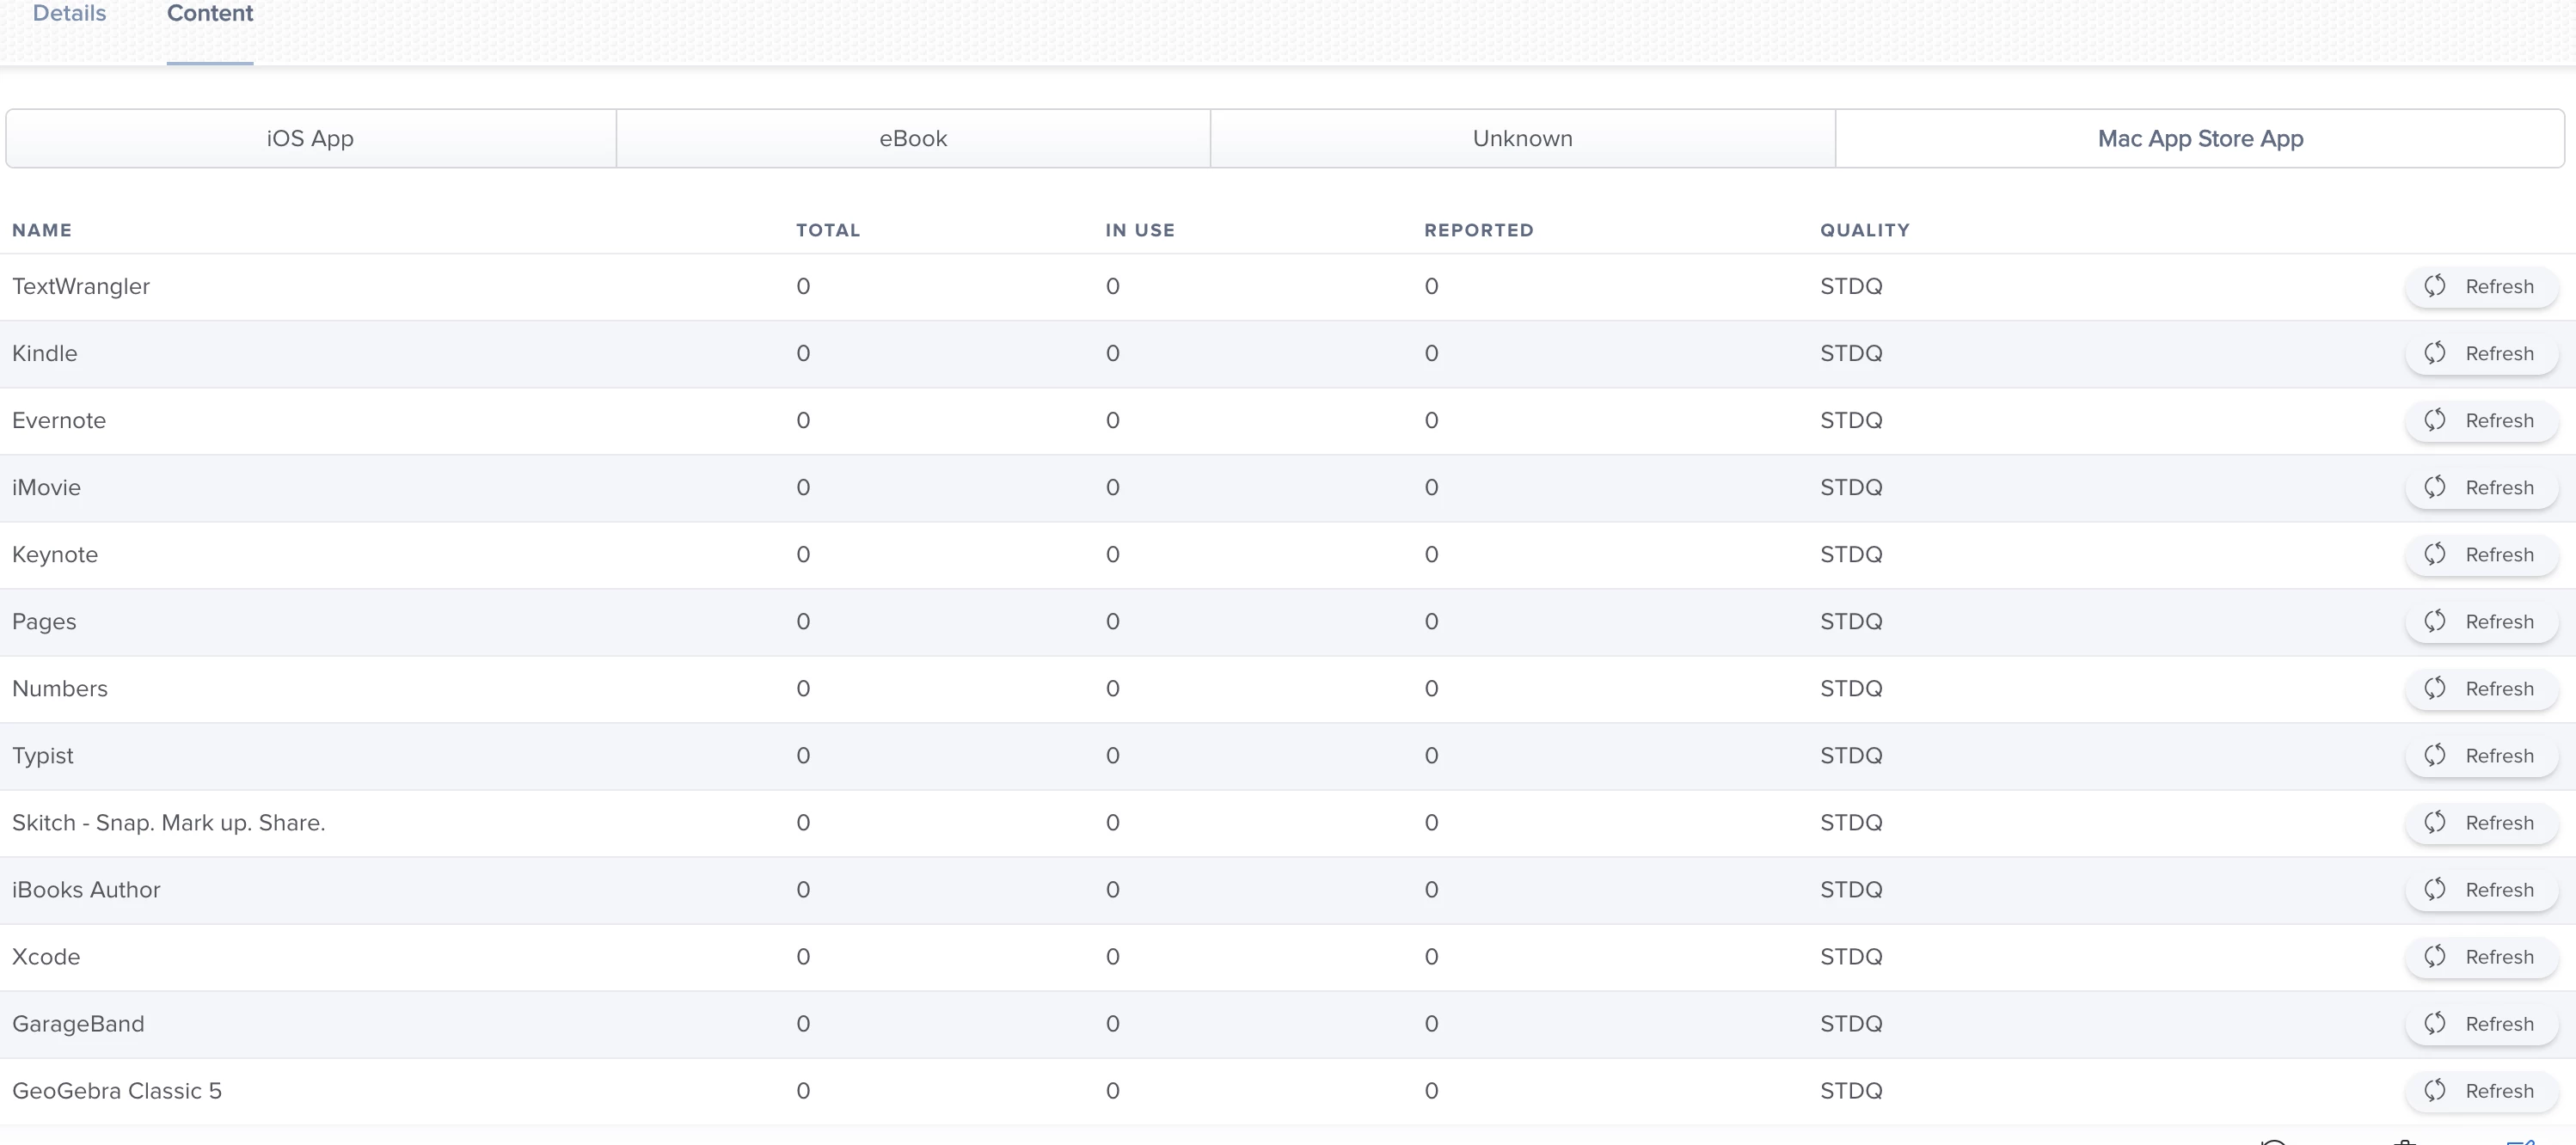Click the NAME column header

(42, 230)
